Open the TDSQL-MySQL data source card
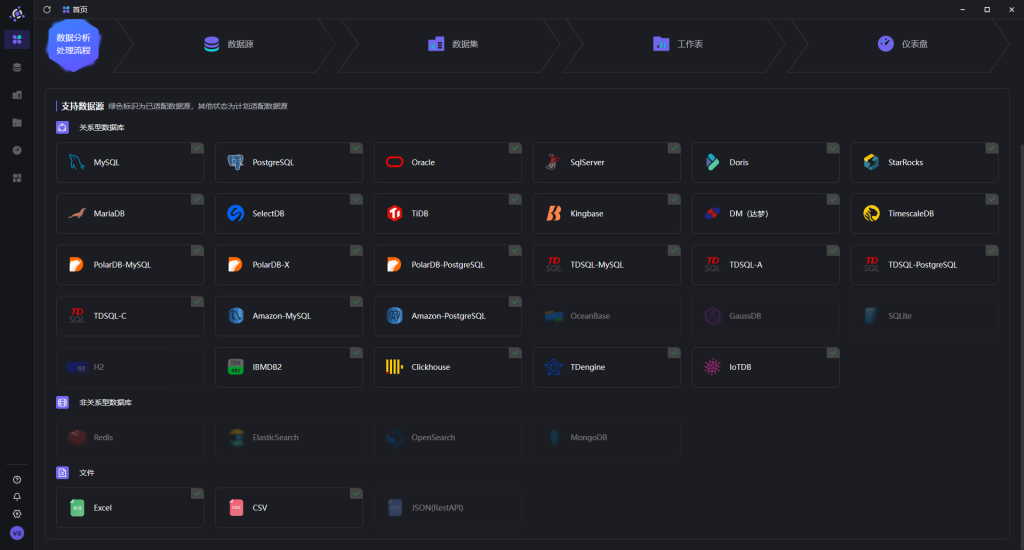The width and height of the screenshot is (1024, 550). tap(607, 265)
